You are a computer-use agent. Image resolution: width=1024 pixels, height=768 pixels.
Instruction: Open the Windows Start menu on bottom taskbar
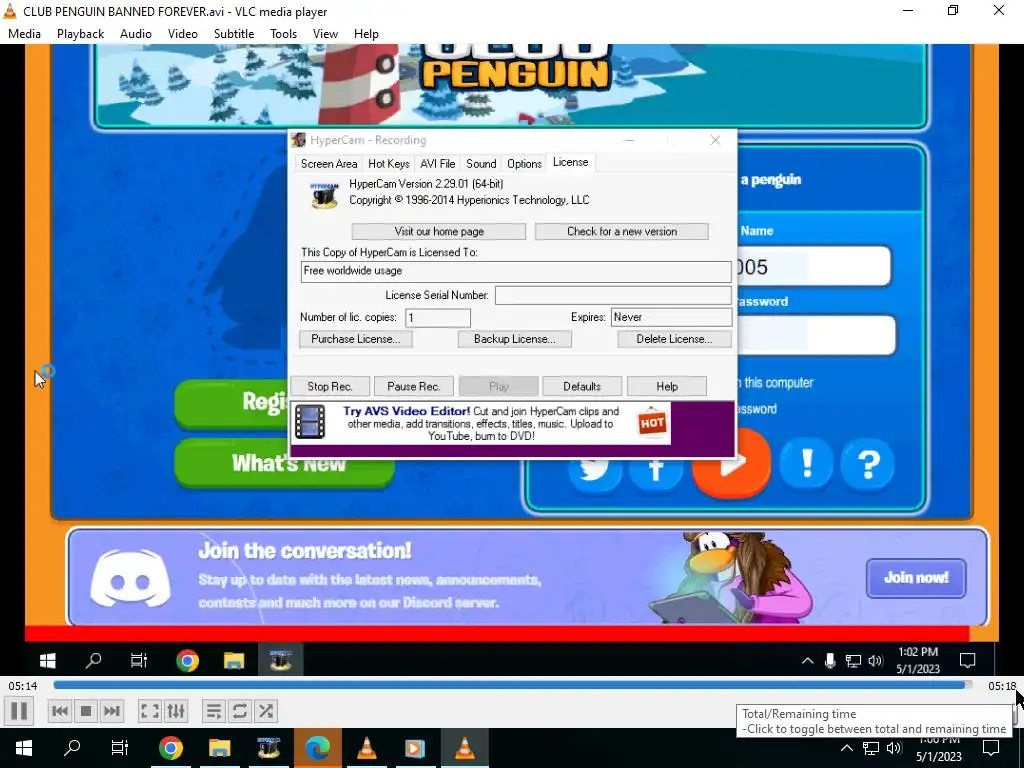tap(24, 748)
